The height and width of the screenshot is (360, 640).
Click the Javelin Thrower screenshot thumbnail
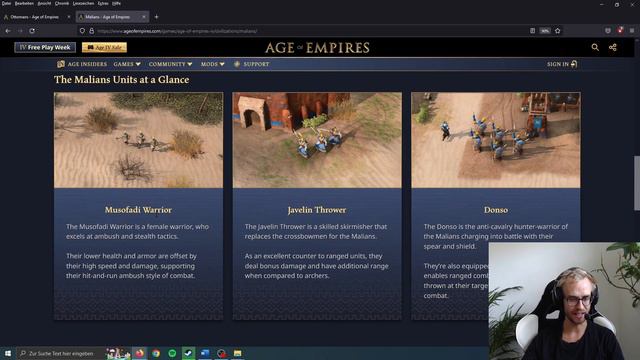[317, 140]
